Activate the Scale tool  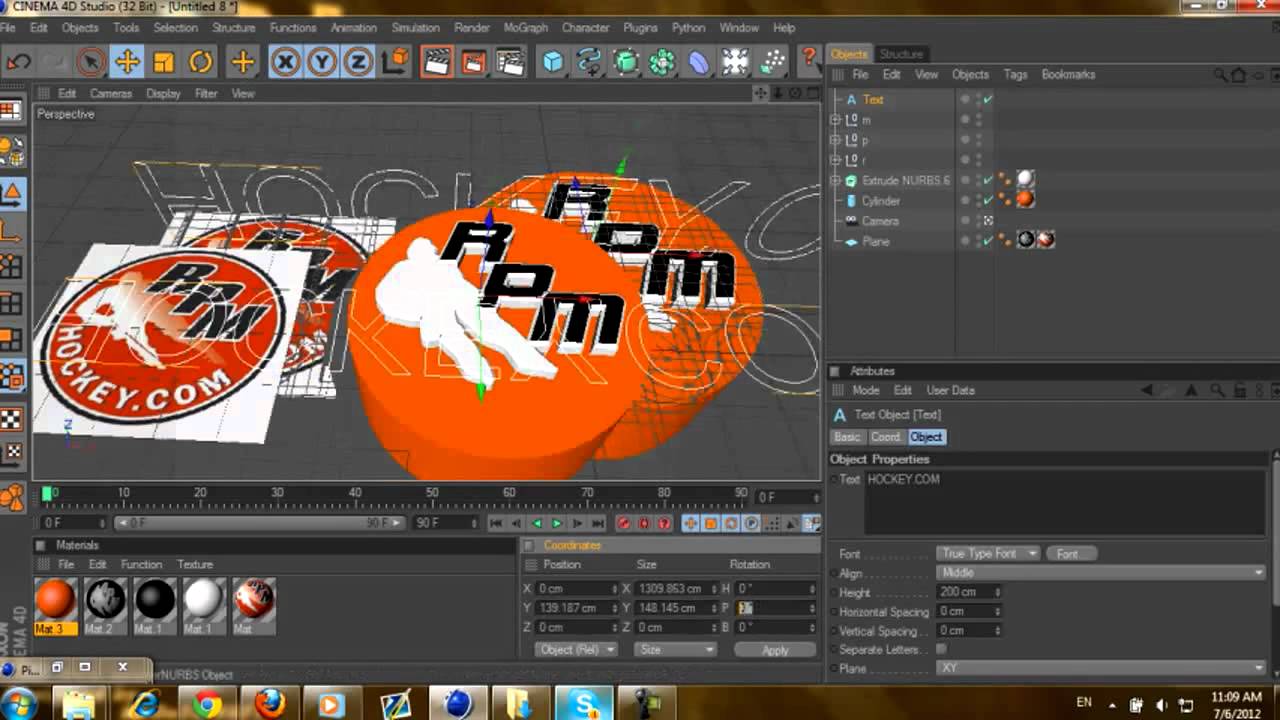click(x=164, y=62)
